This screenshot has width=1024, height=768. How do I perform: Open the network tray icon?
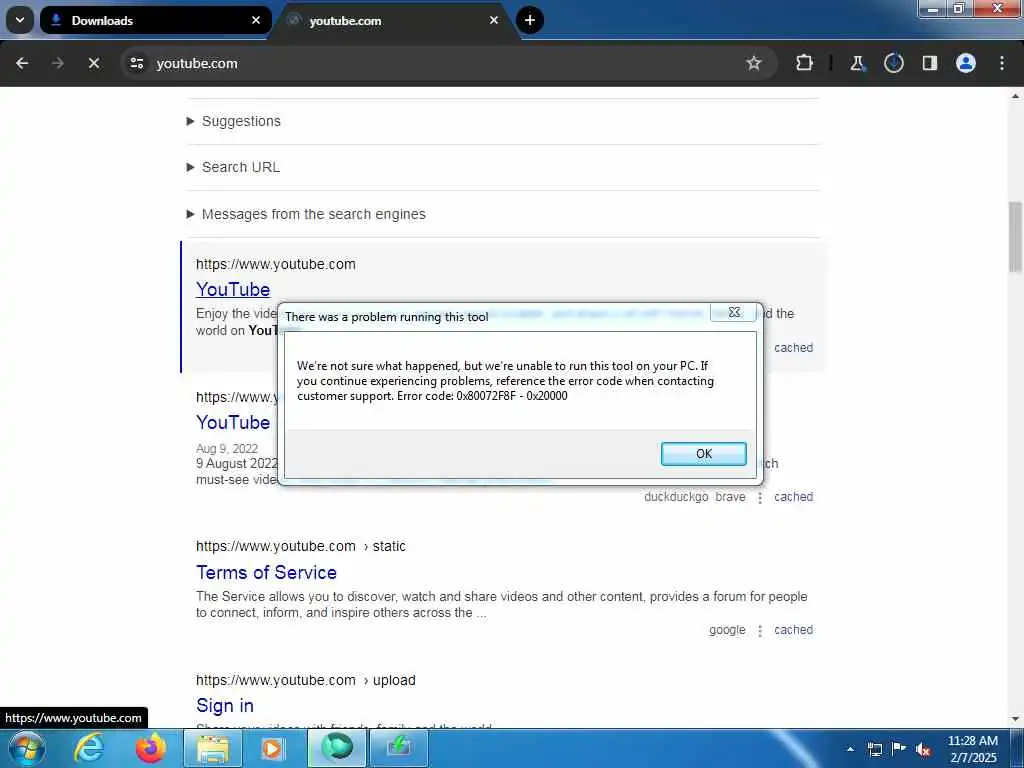click(874, 749)
